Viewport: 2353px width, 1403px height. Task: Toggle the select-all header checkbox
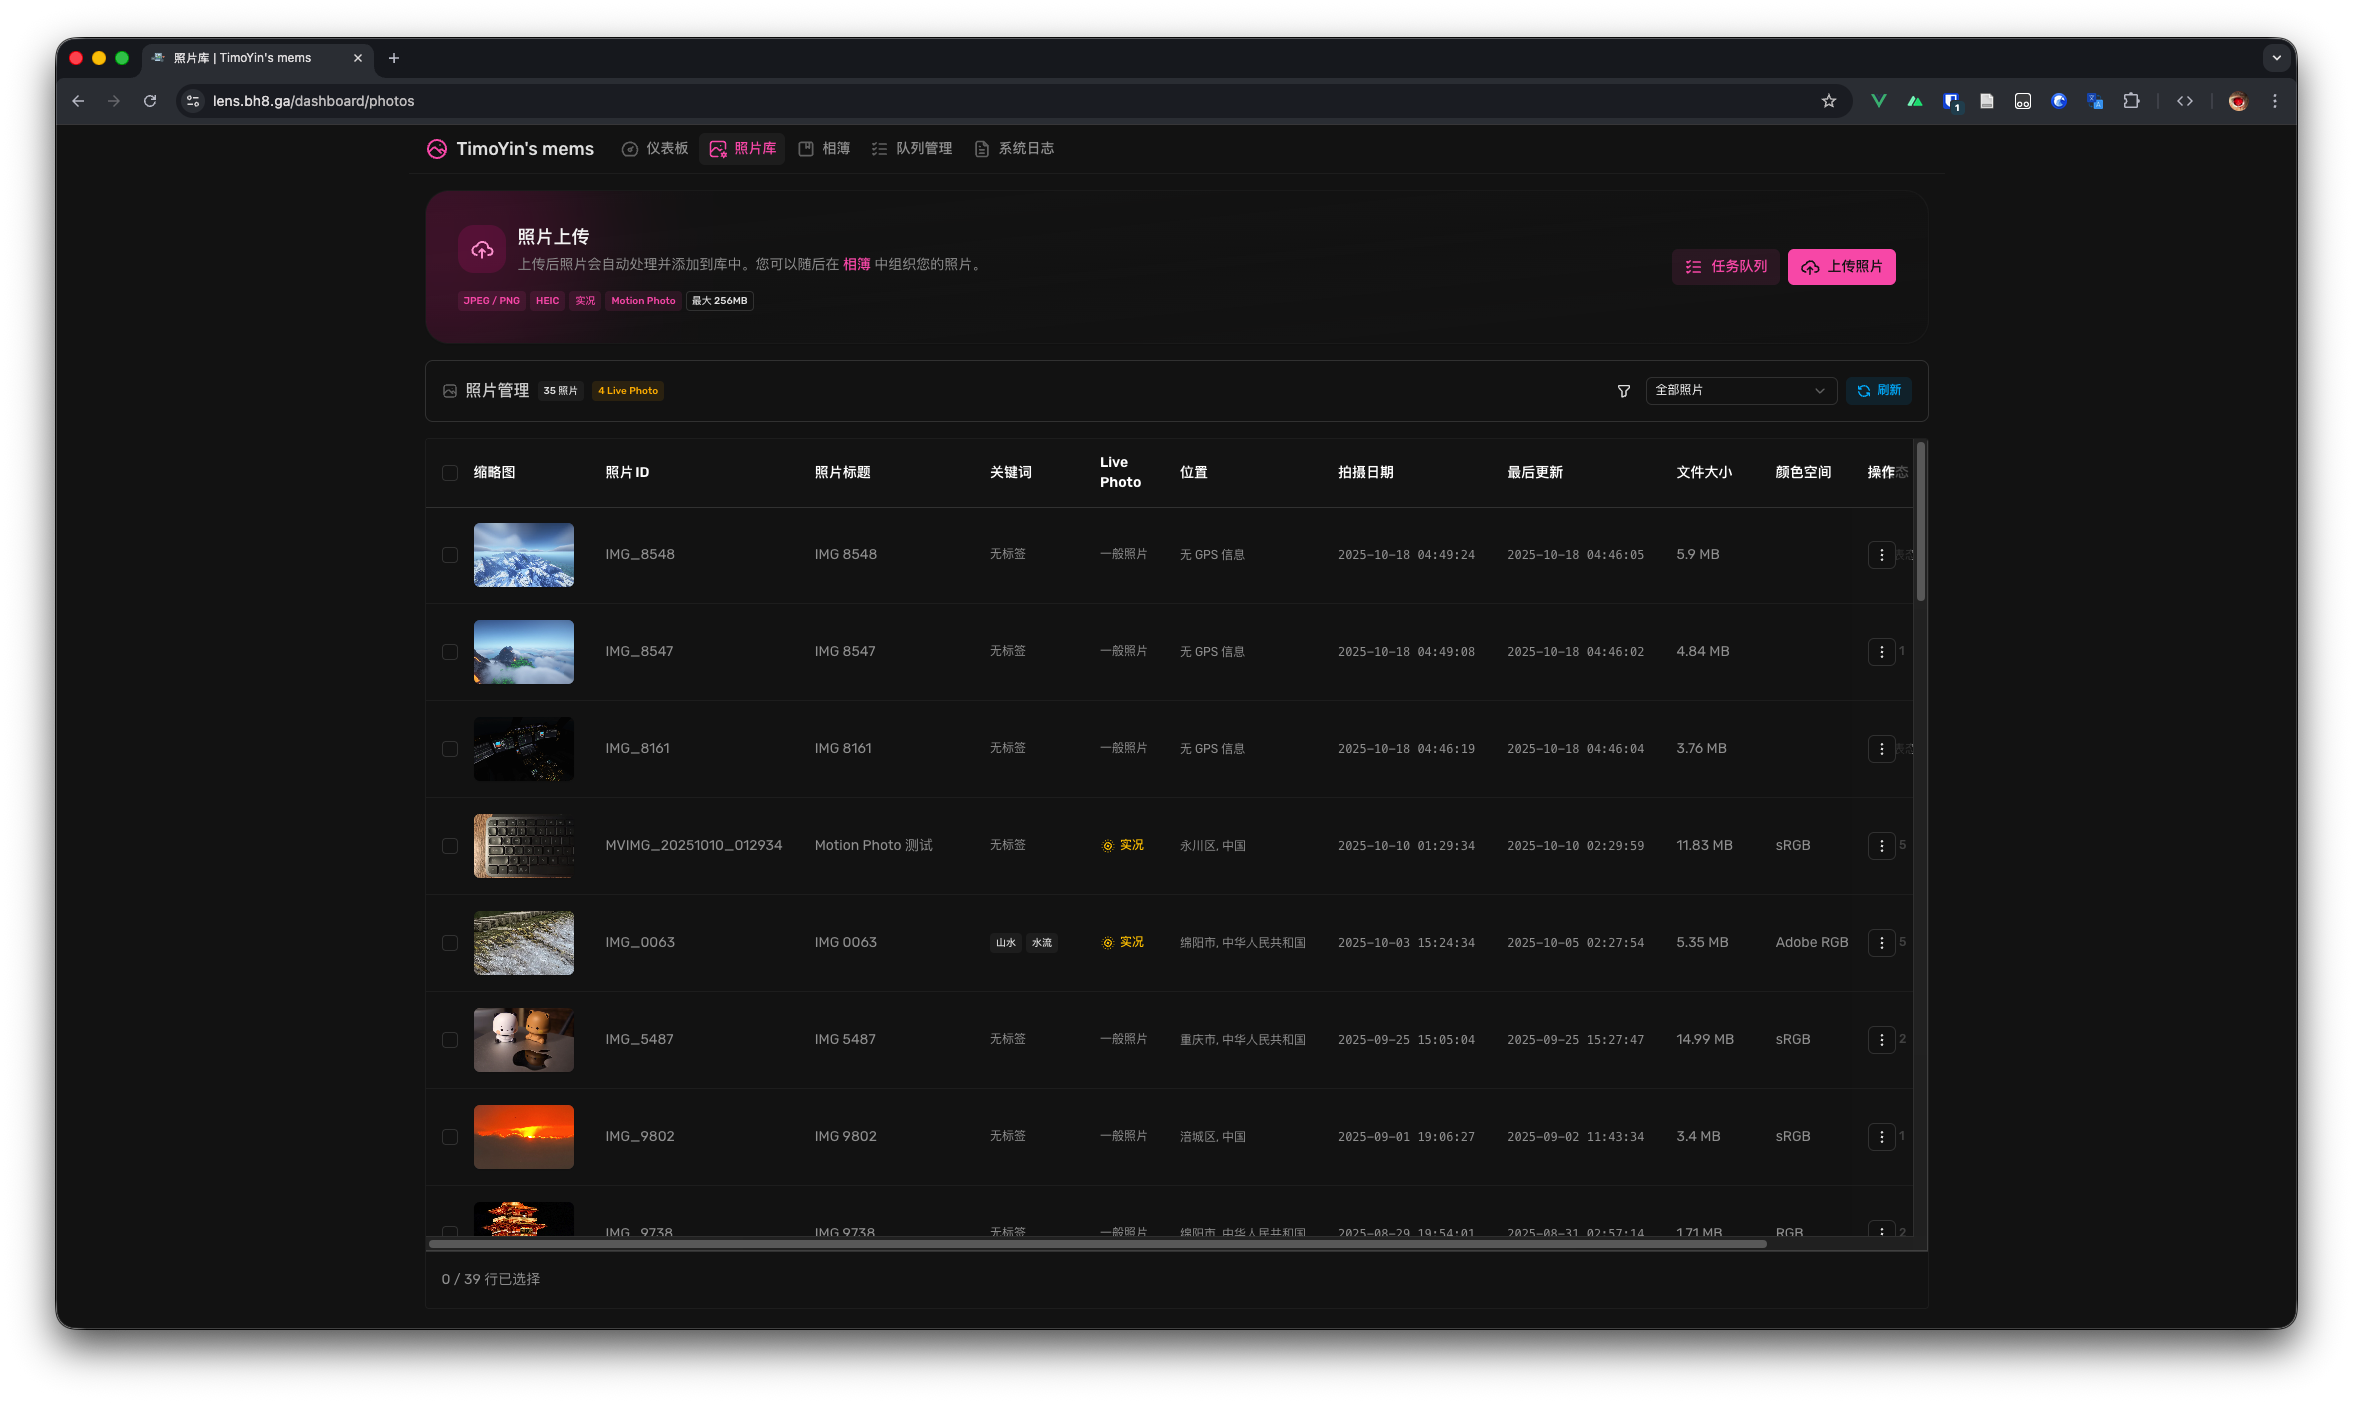pos(450,473)
